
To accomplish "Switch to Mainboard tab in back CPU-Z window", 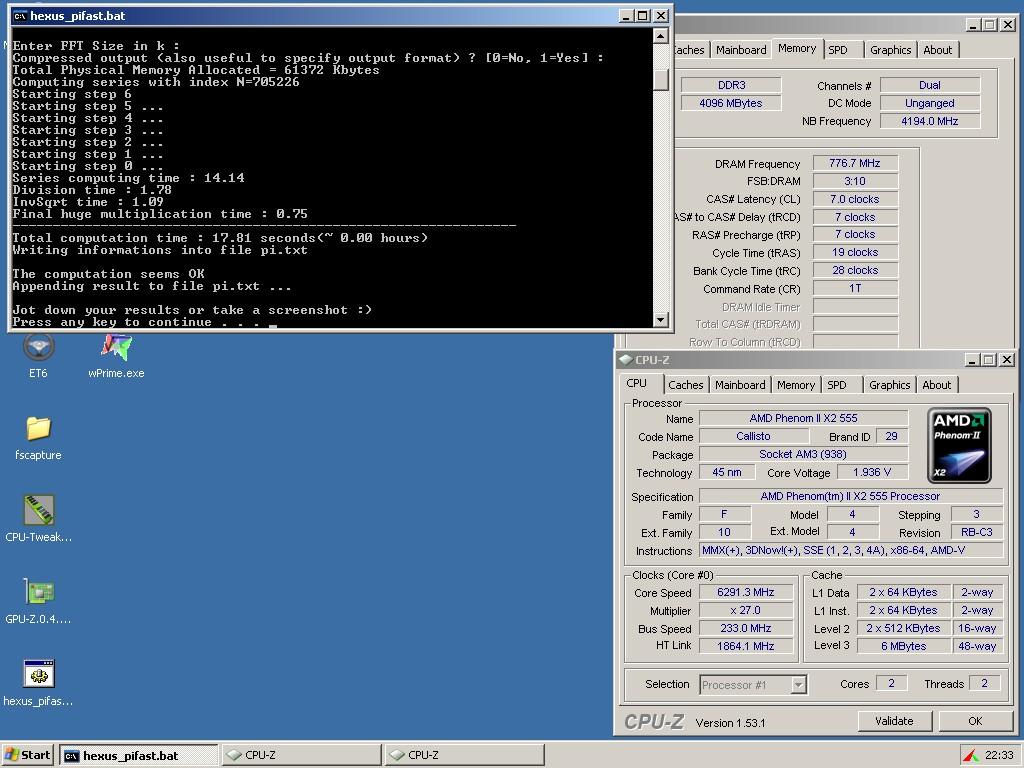I will pyautogui.click(x=741, y=50).
